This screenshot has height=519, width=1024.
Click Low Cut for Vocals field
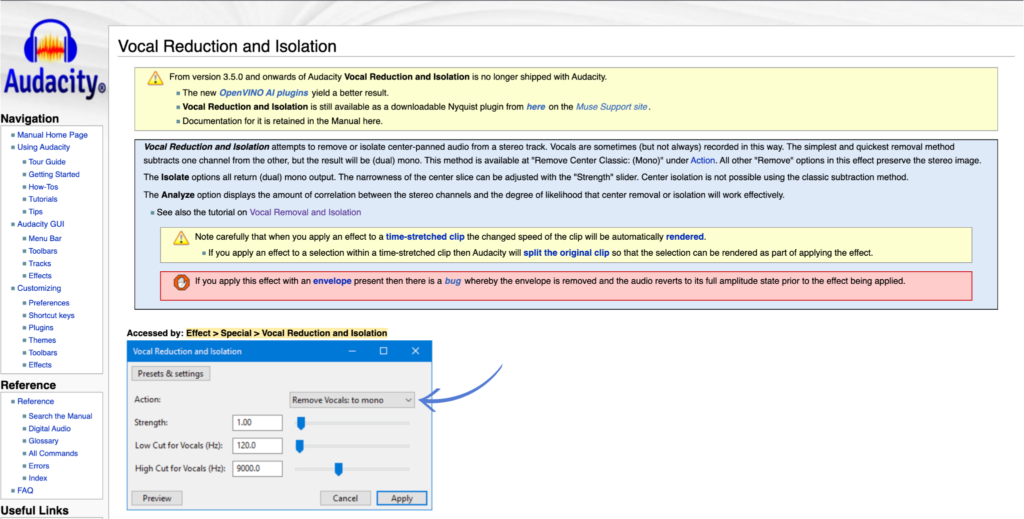tap(257, 446)
